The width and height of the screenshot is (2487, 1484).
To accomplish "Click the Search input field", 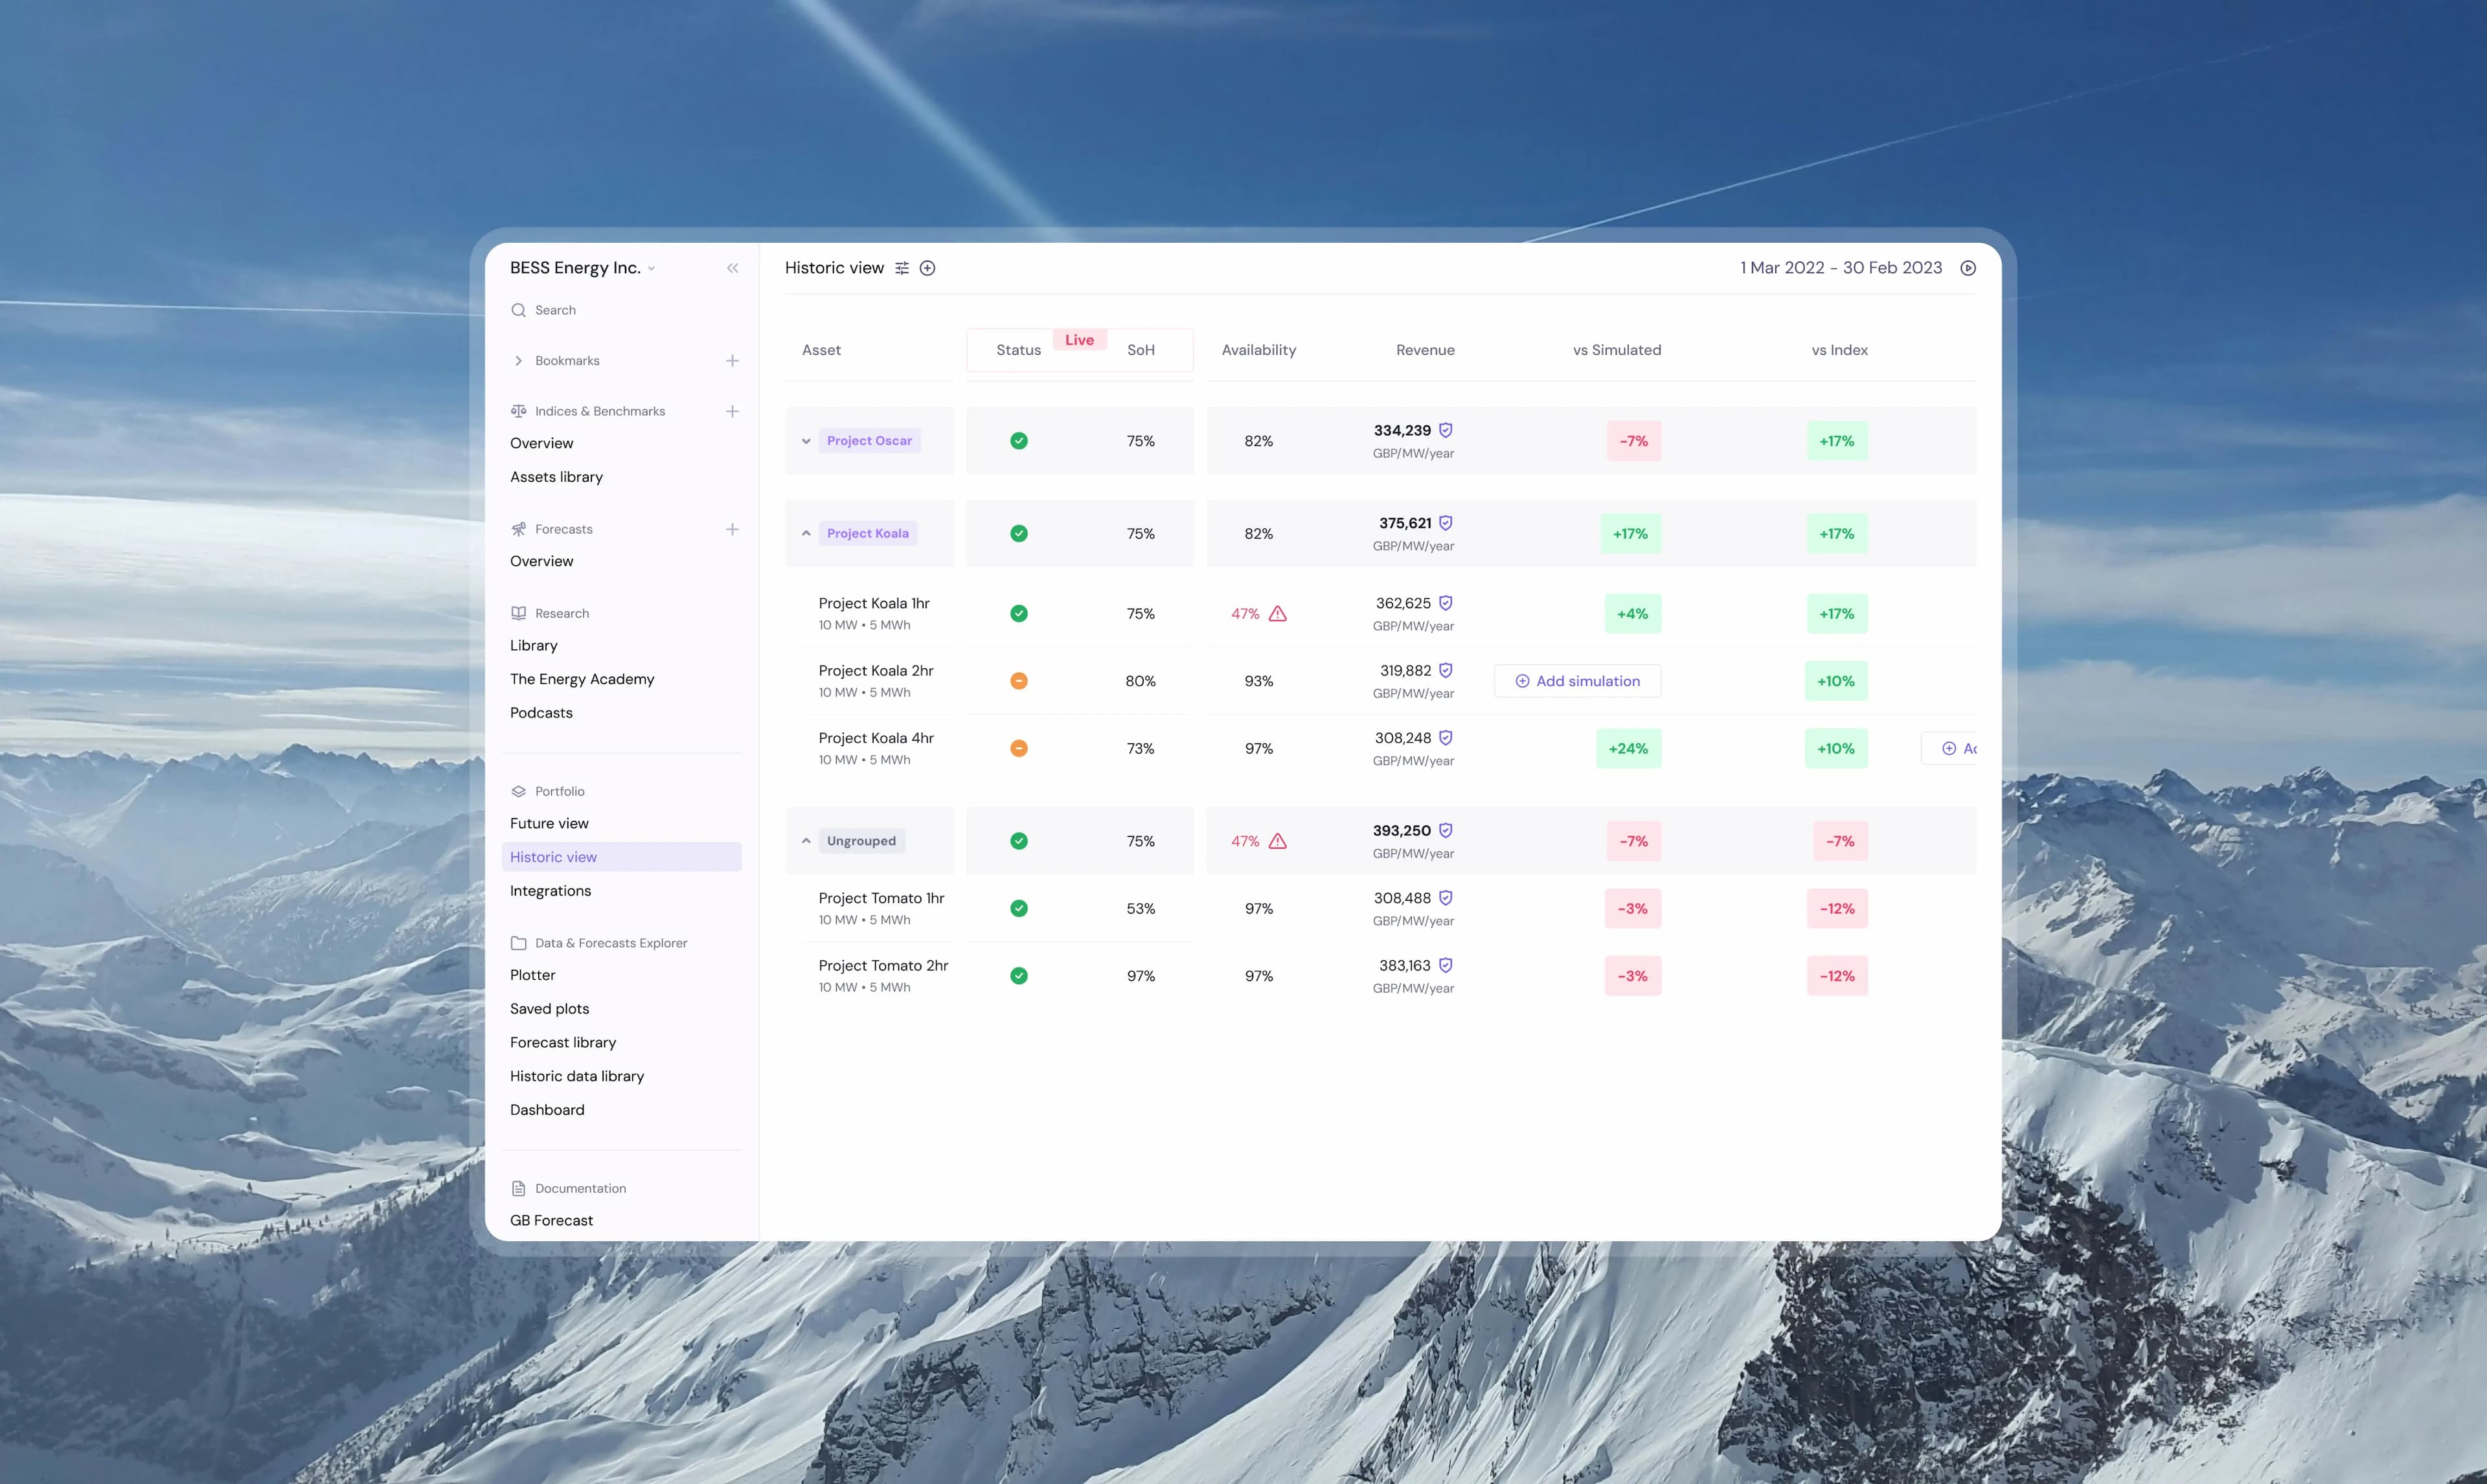I will [x=622, y=311].
